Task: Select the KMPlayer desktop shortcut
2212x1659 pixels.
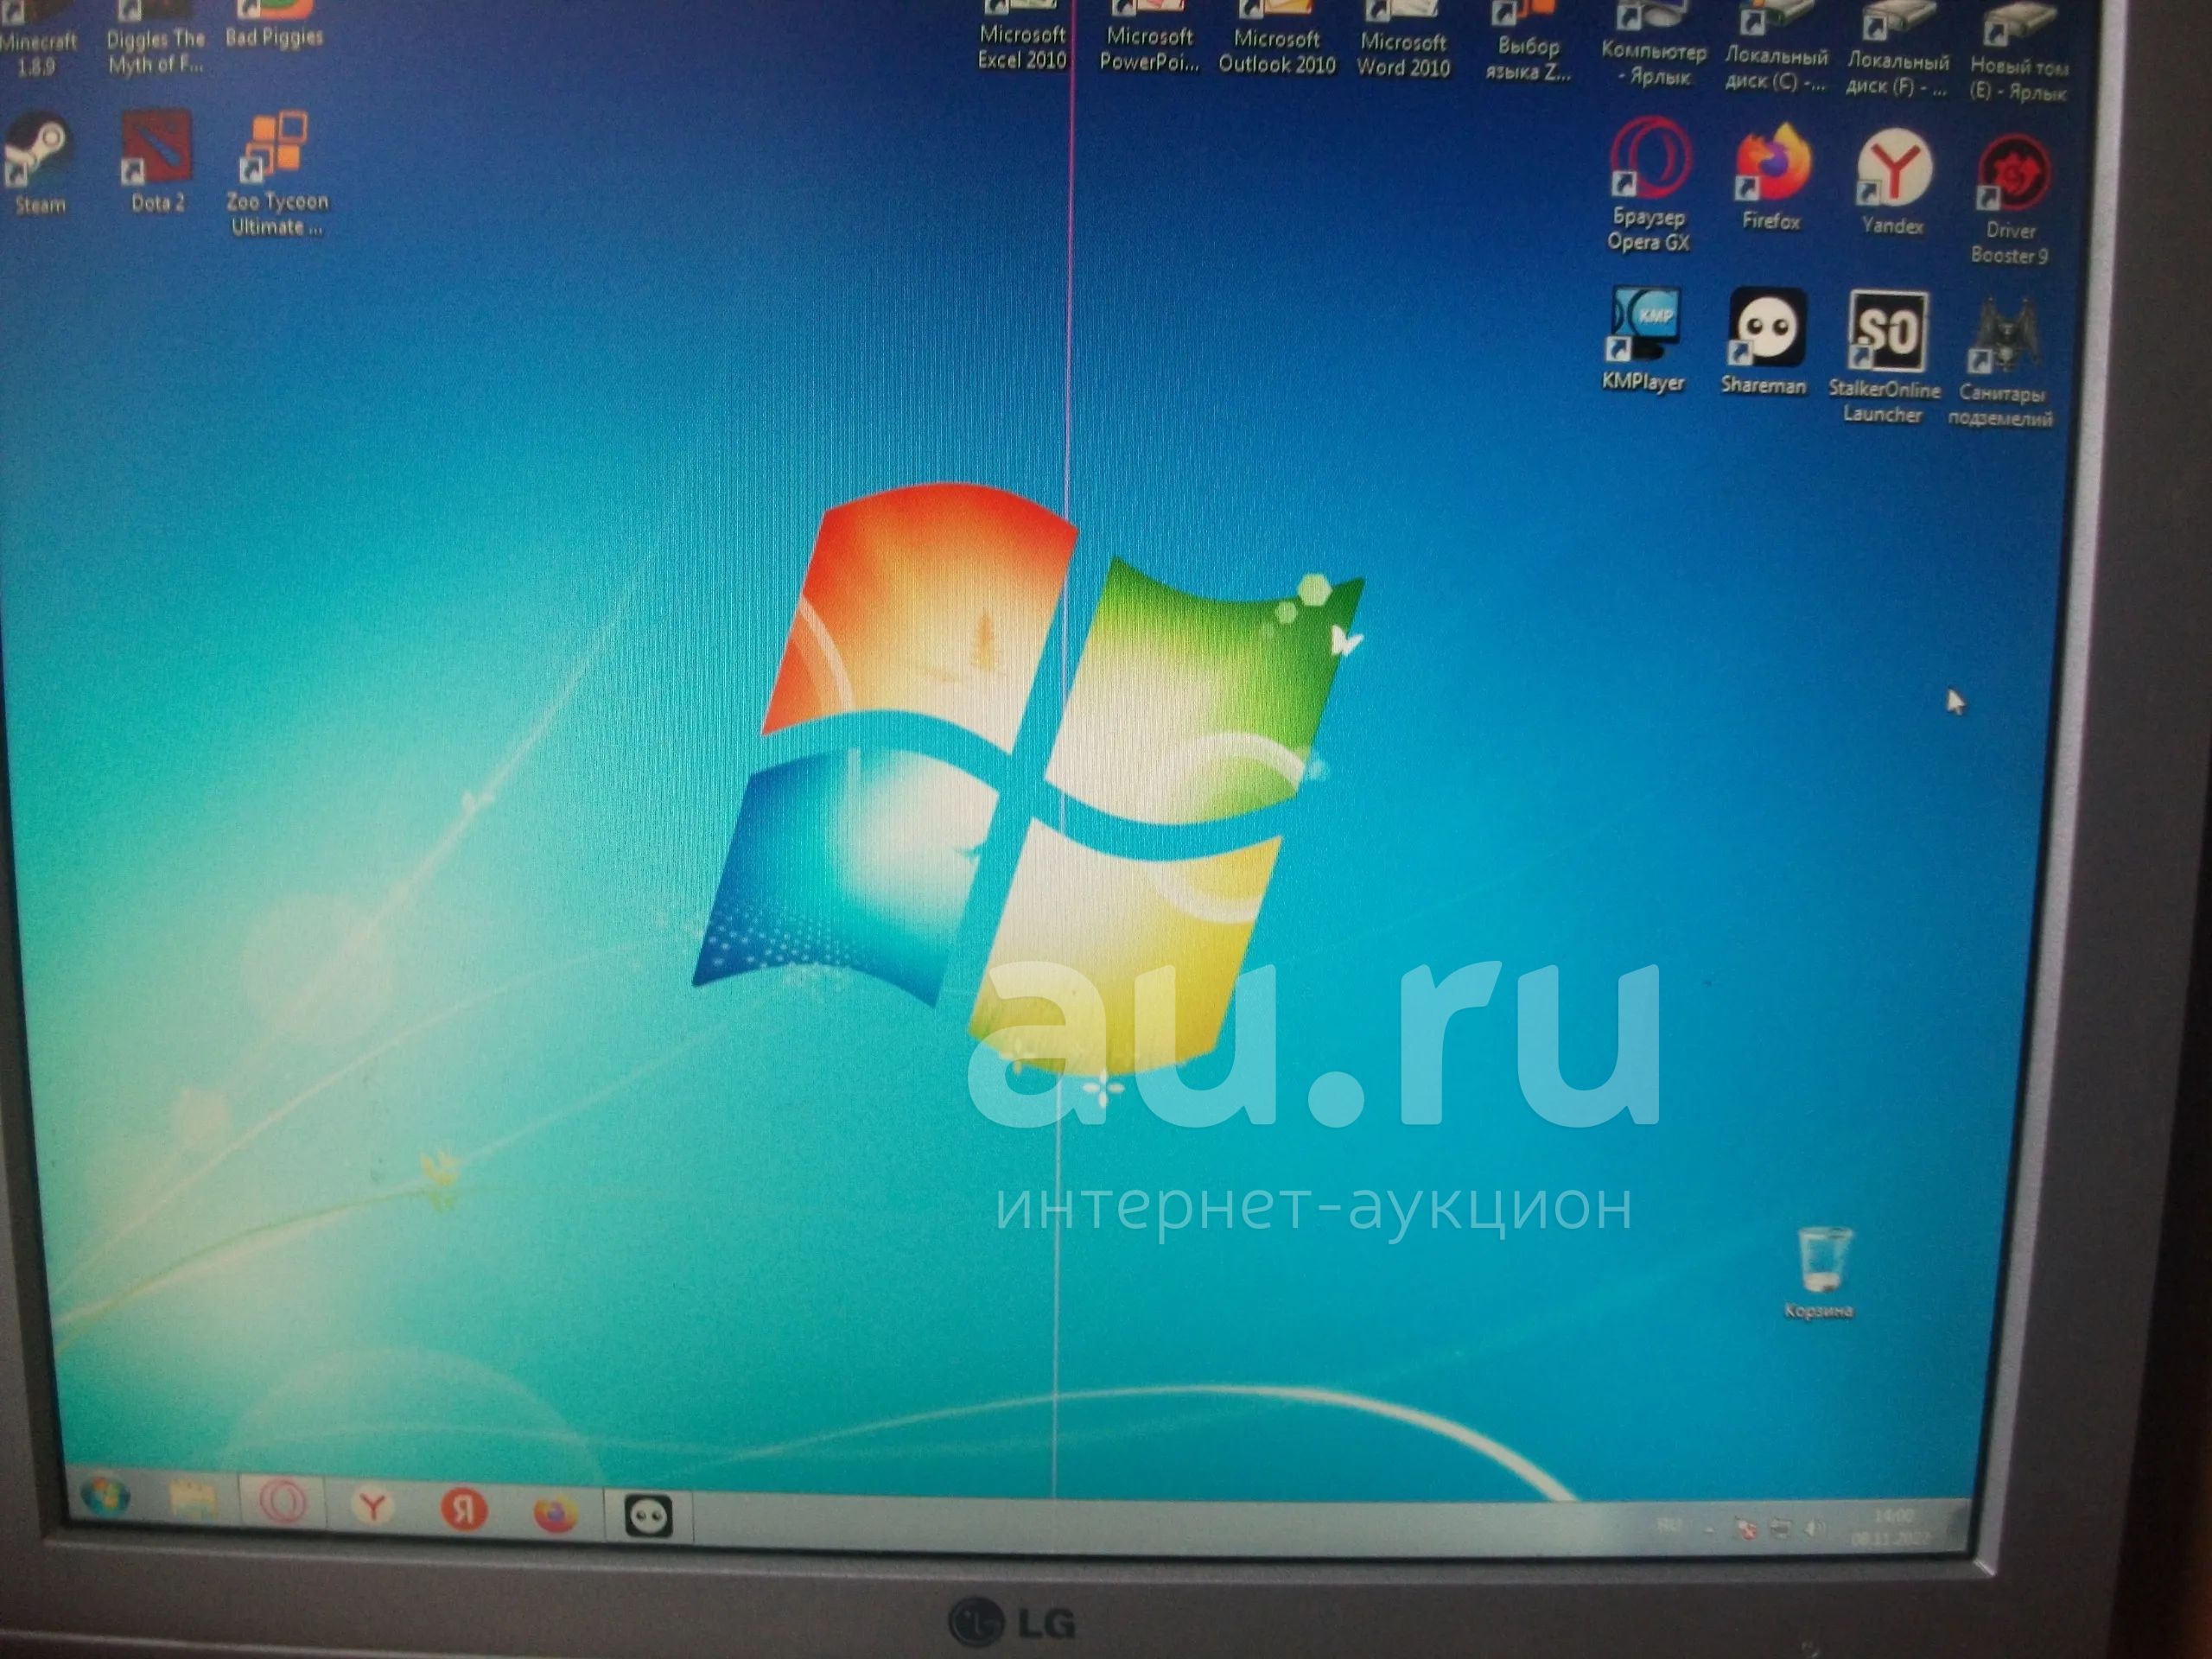Action: click(1644, 339)
